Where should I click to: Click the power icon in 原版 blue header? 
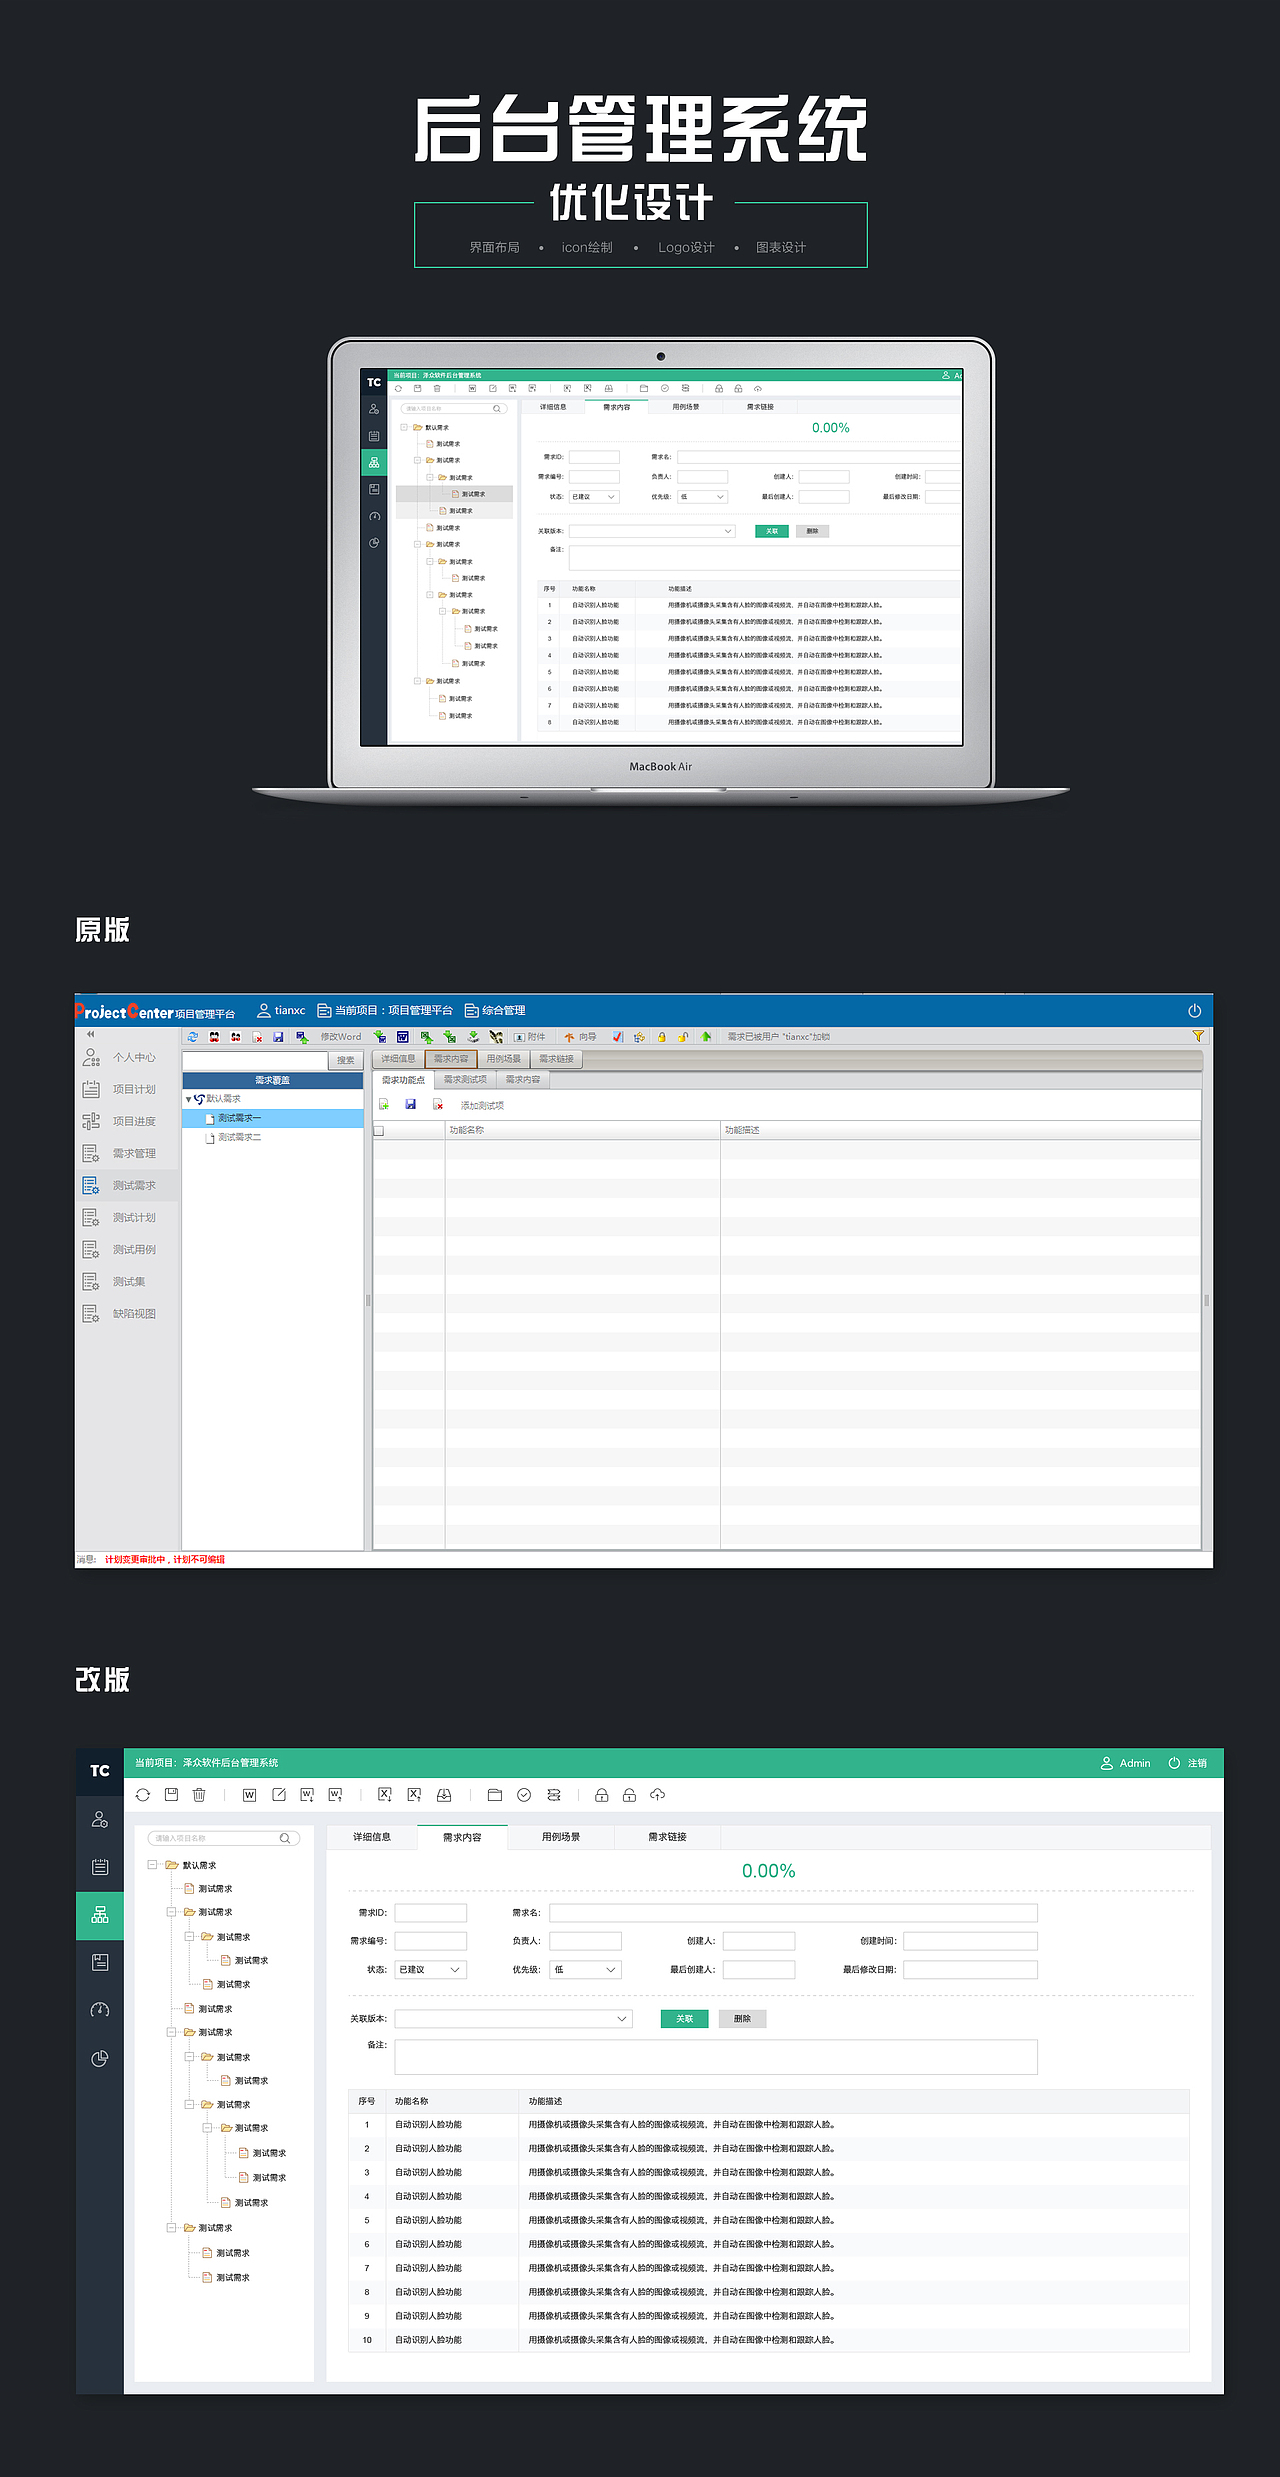point(1194,1011)
